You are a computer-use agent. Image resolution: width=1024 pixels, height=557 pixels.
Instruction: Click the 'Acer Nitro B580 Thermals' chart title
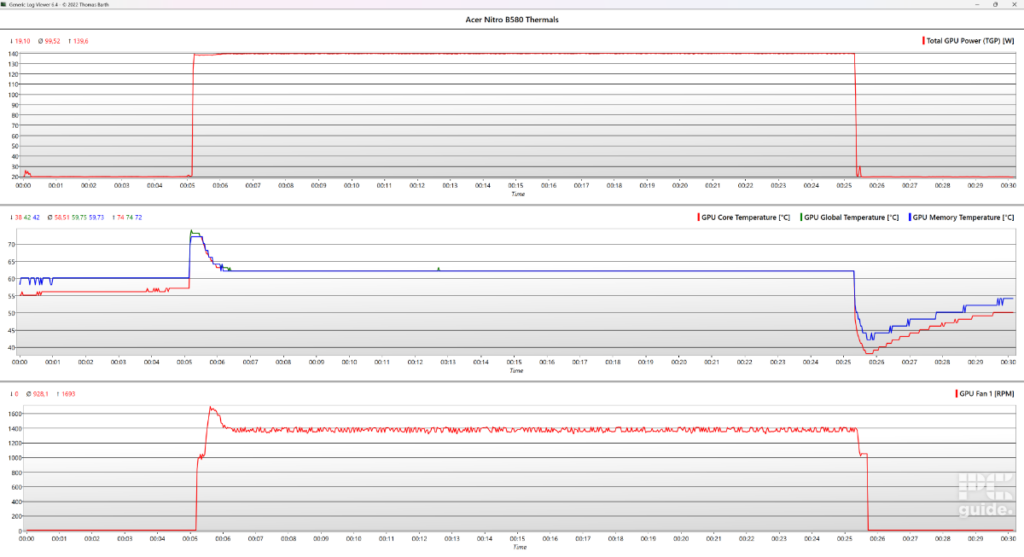point(511,20)
